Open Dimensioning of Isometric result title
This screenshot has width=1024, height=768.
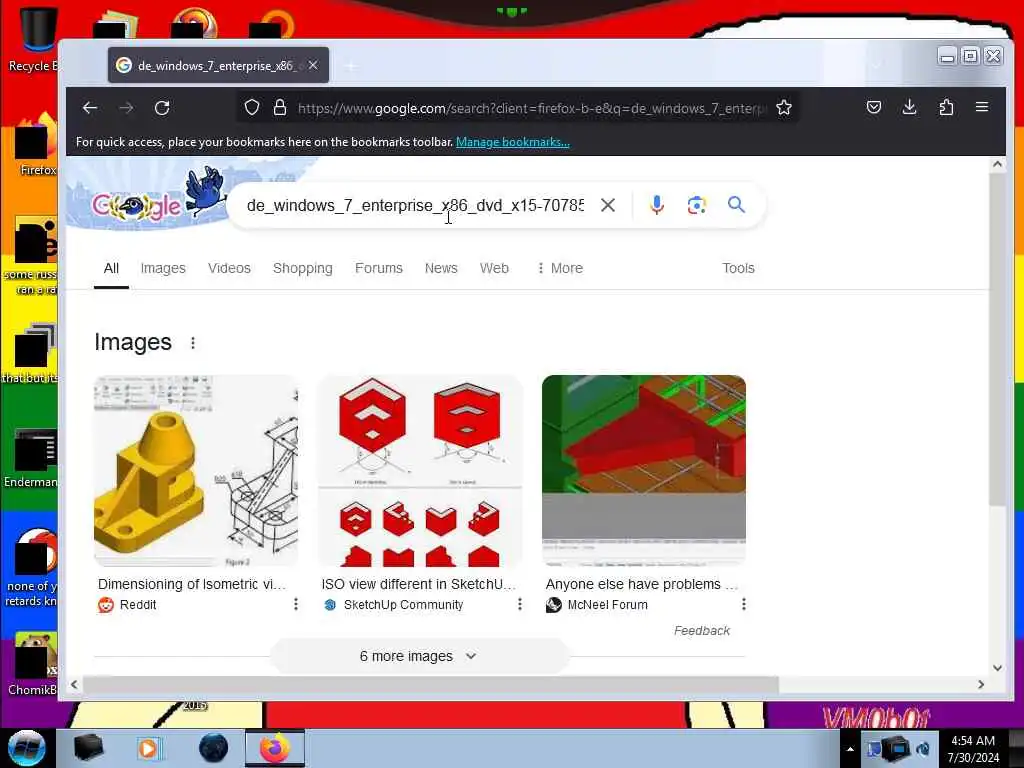click(192, 584)
